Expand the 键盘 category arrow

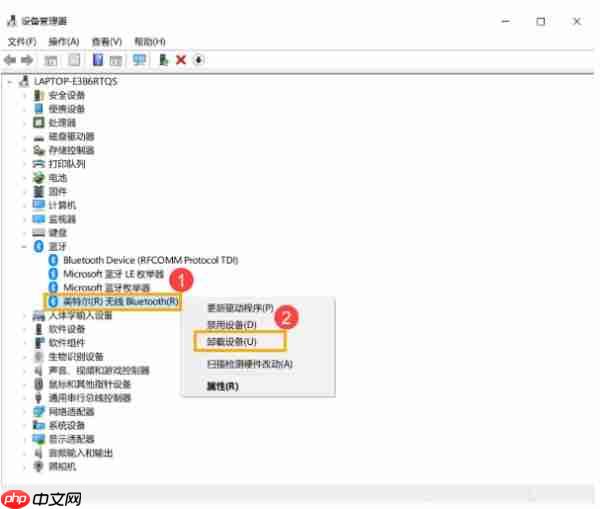pyautogui.click(x=24, y=233)
